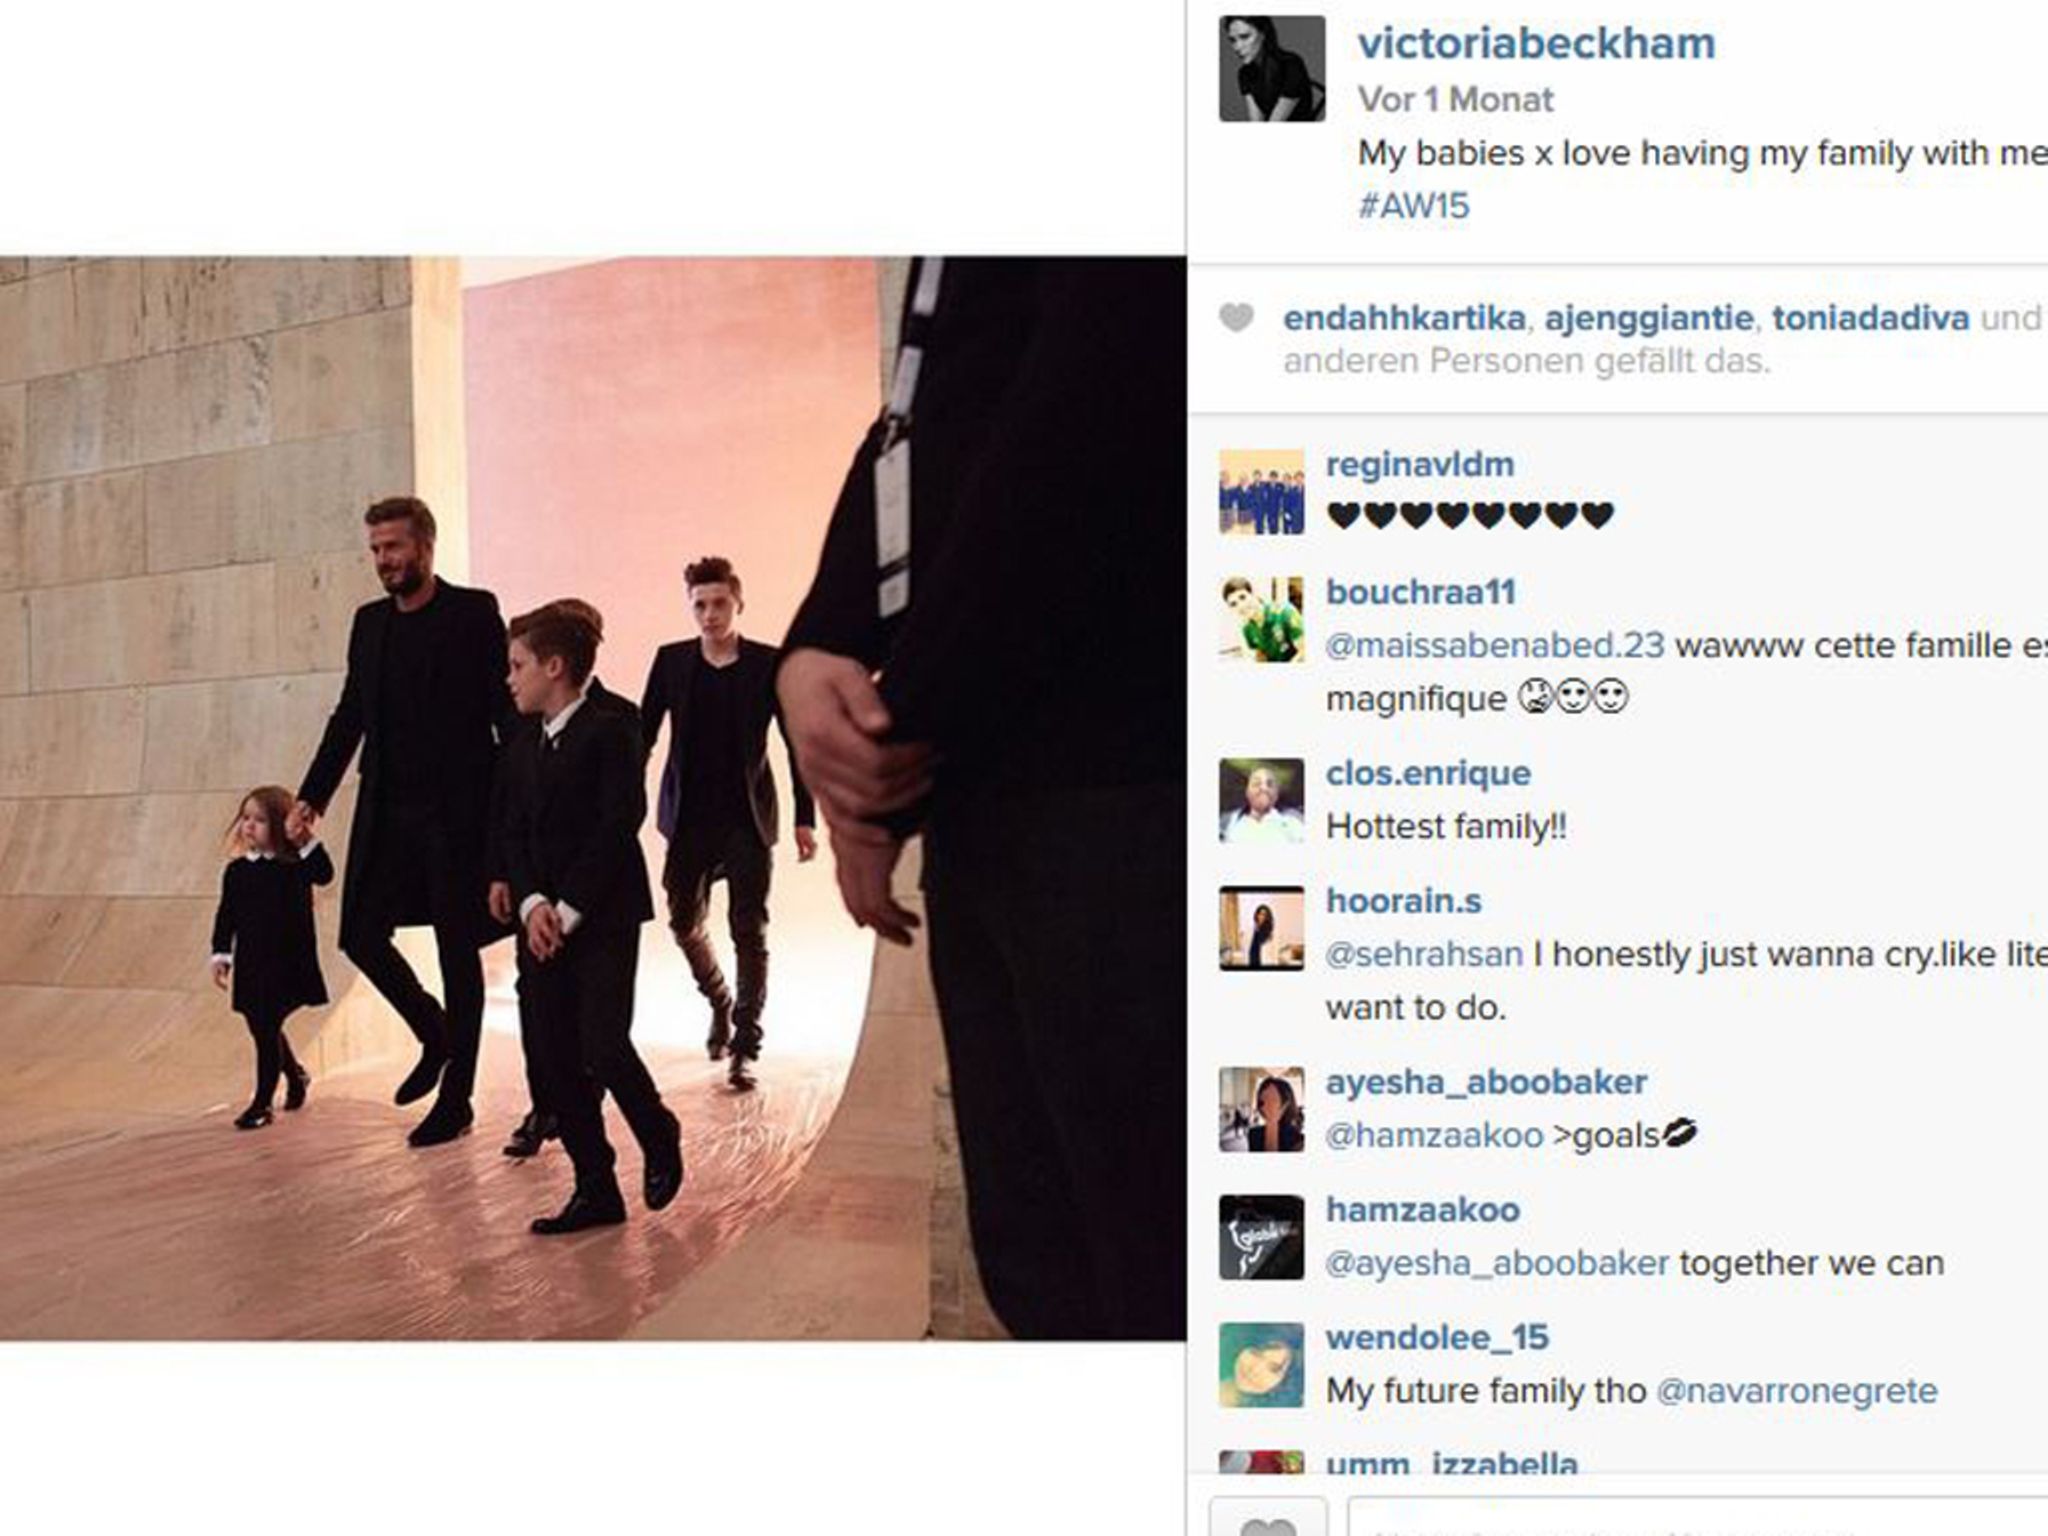Open victoriabeckham profile picture
This screenshot has width=2048, height=1536.
pos(1272,69)
